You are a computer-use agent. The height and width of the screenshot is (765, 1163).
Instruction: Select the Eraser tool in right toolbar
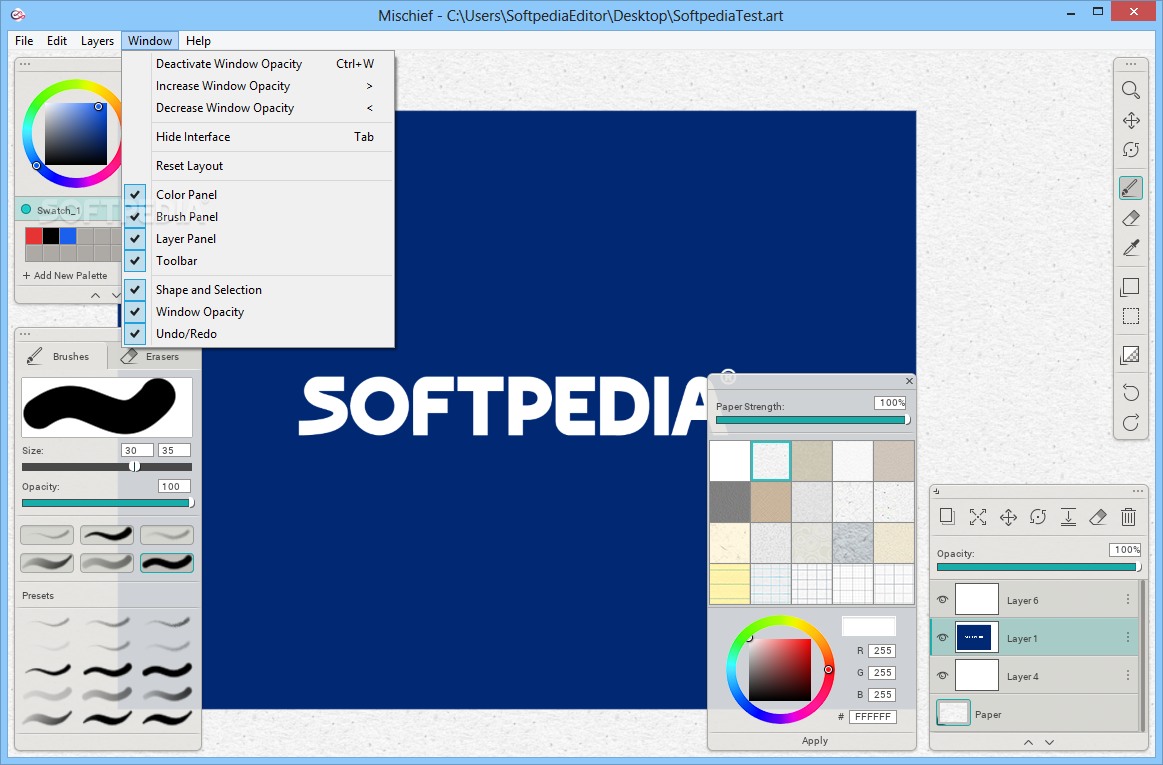tap(1130, 218)
